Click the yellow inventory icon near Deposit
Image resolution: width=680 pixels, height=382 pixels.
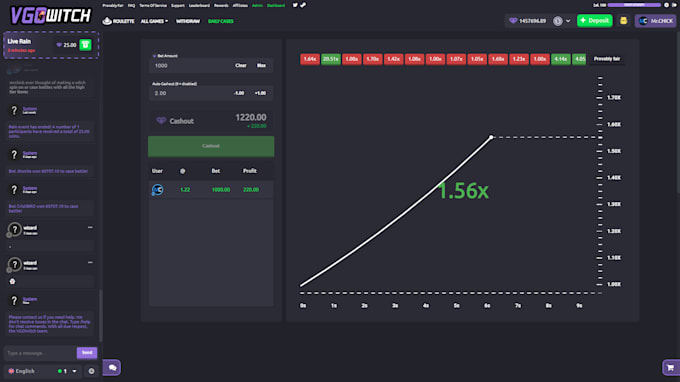(623, 20)
